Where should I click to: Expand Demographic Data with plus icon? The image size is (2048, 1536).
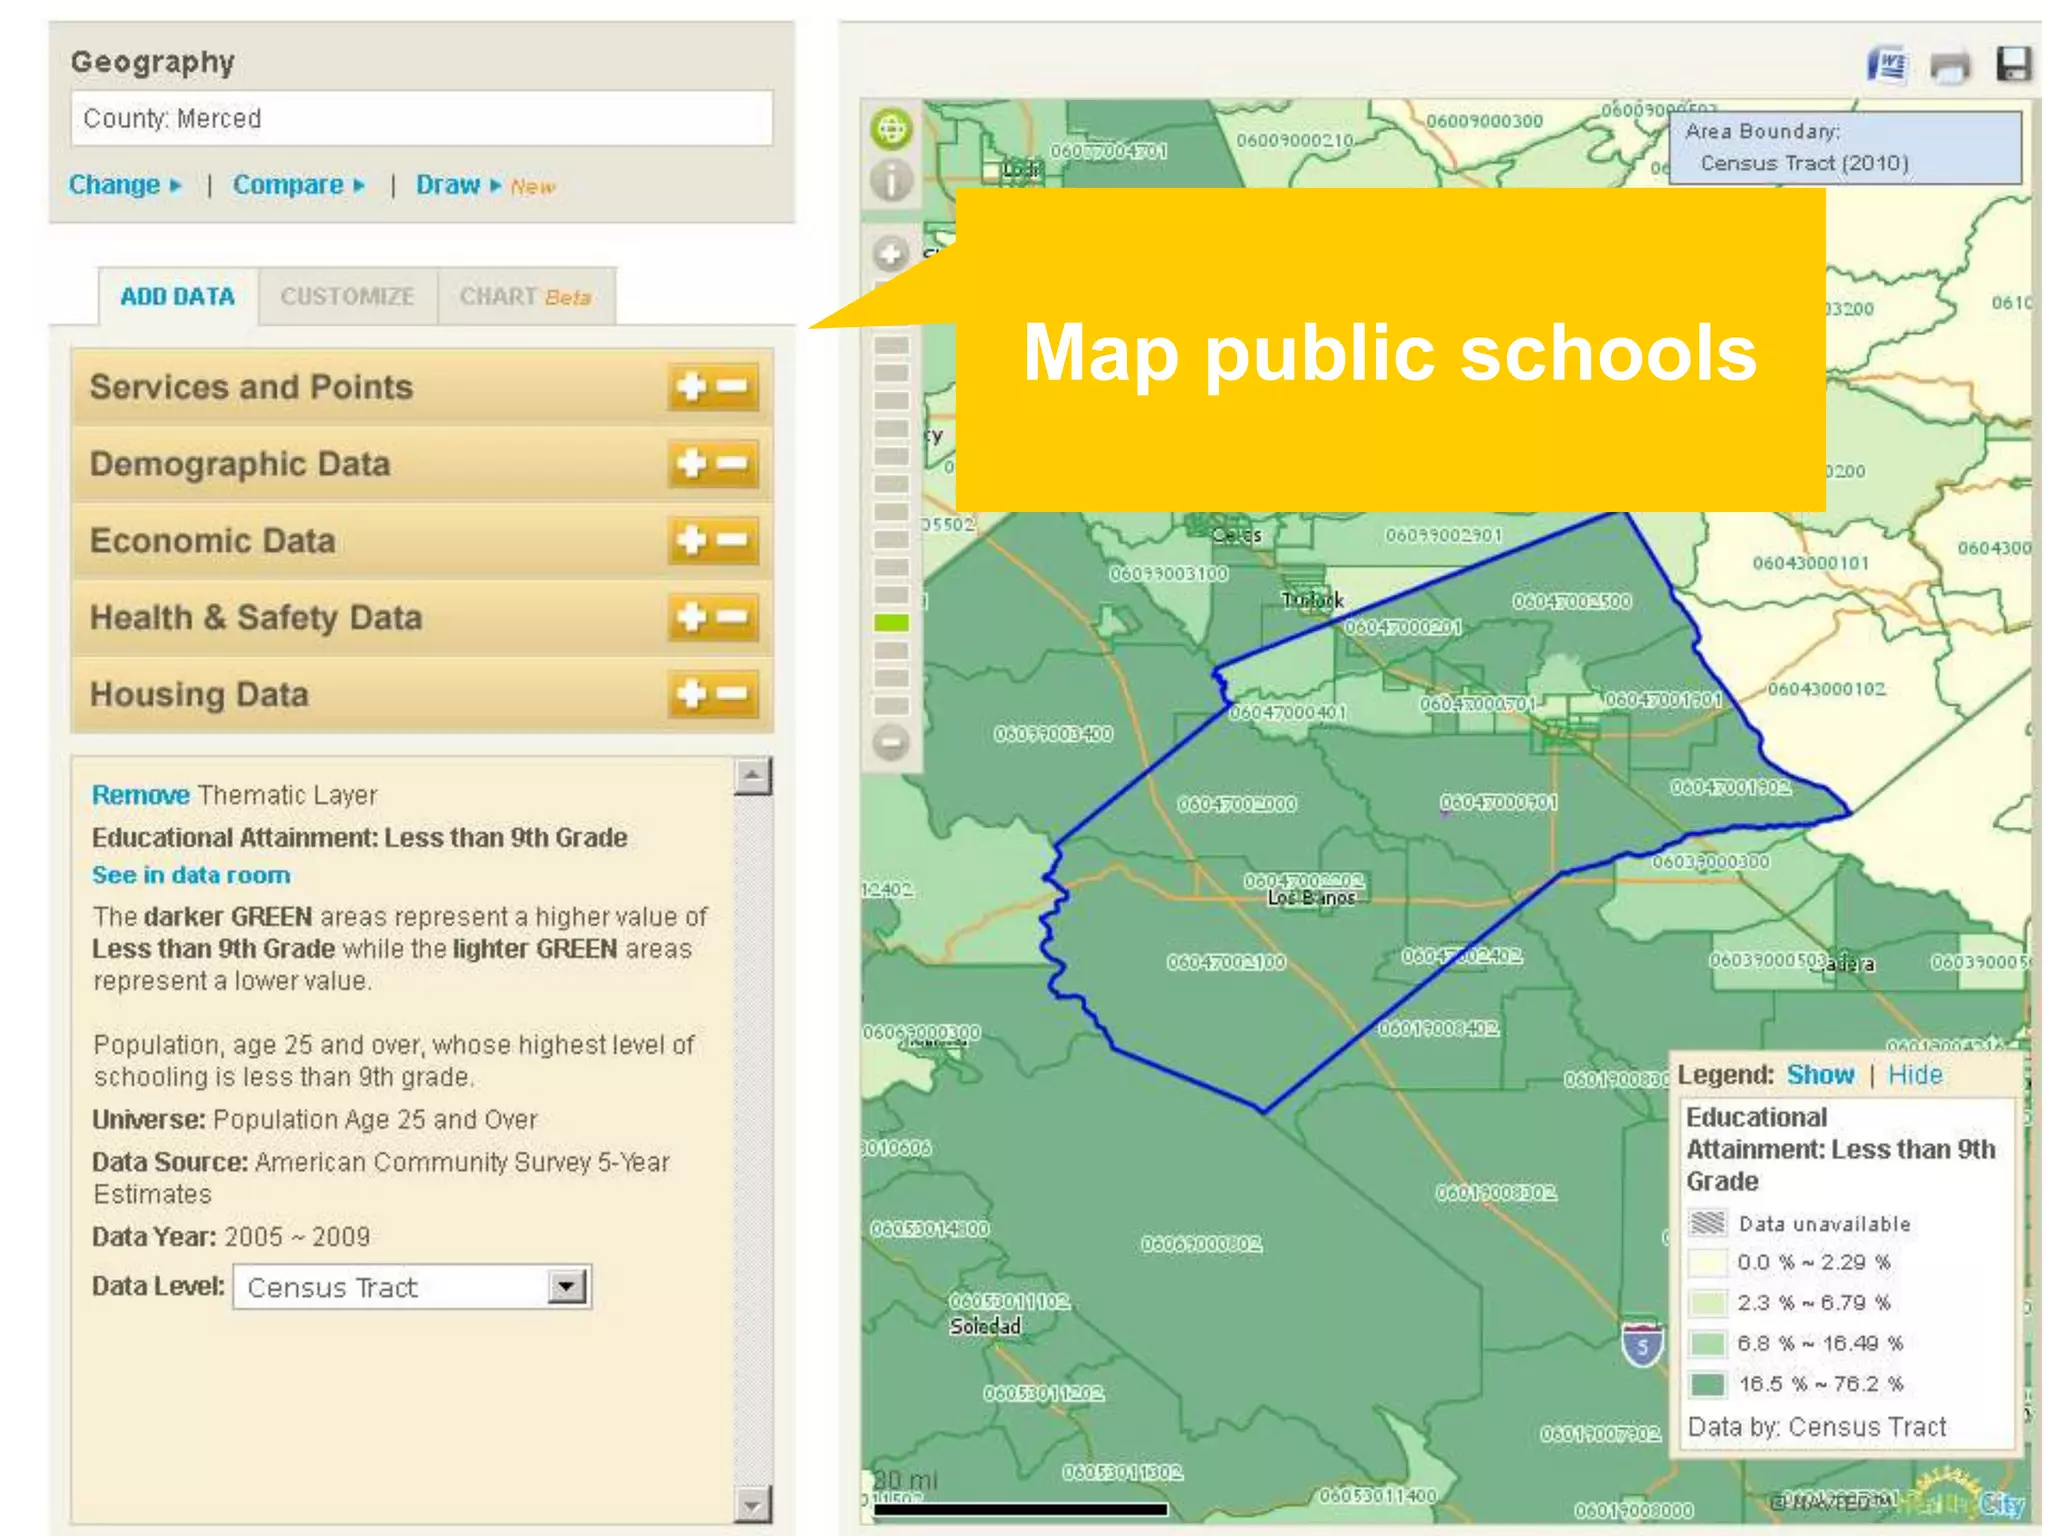click(692, 463)
